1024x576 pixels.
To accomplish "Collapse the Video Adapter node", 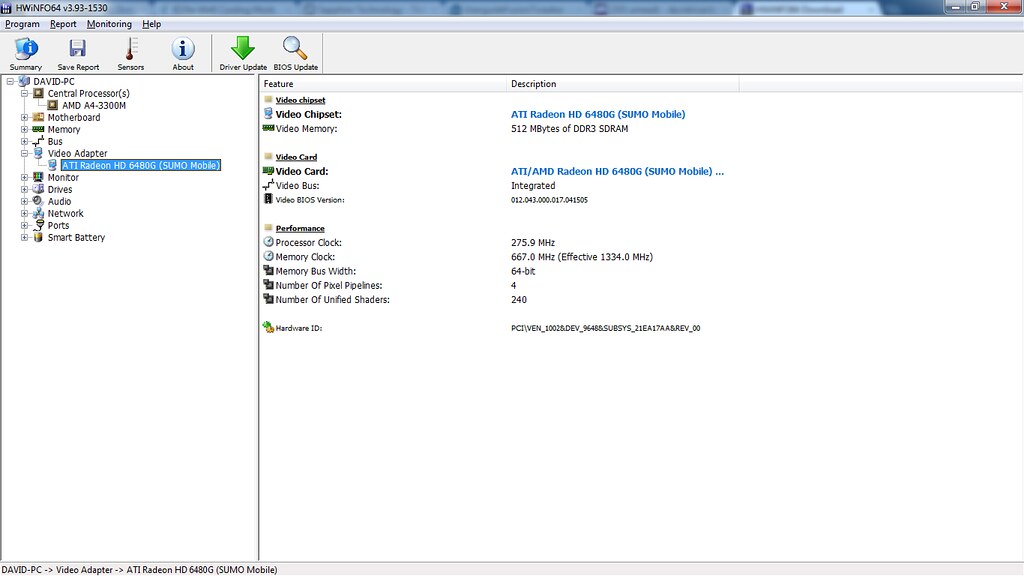I will (25, 153).
